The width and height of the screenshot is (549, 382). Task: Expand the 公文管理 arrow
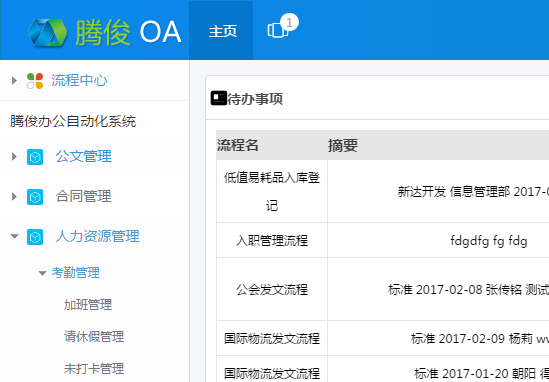[x=14, y=157]
